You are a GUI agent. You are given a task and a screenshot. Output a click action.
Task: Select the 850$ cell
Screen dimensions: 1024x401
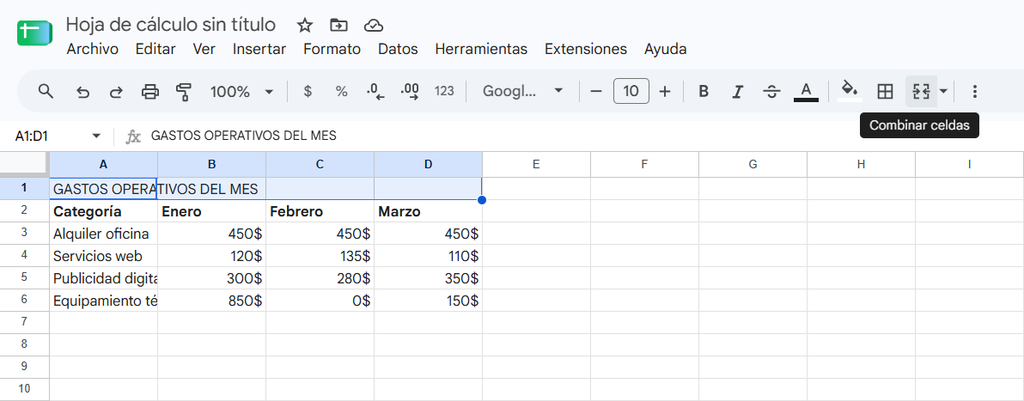point(212,300)
